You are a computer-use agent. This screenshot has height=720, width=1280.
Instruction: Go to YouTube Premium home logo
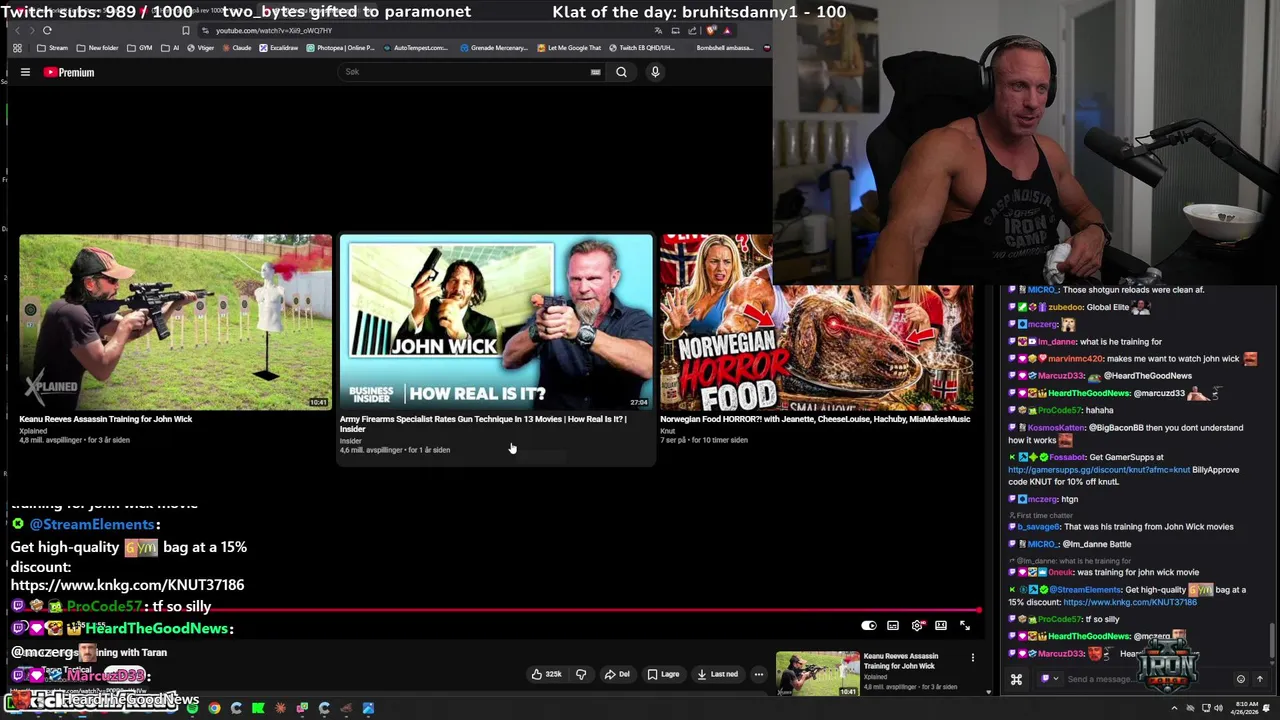69,72
